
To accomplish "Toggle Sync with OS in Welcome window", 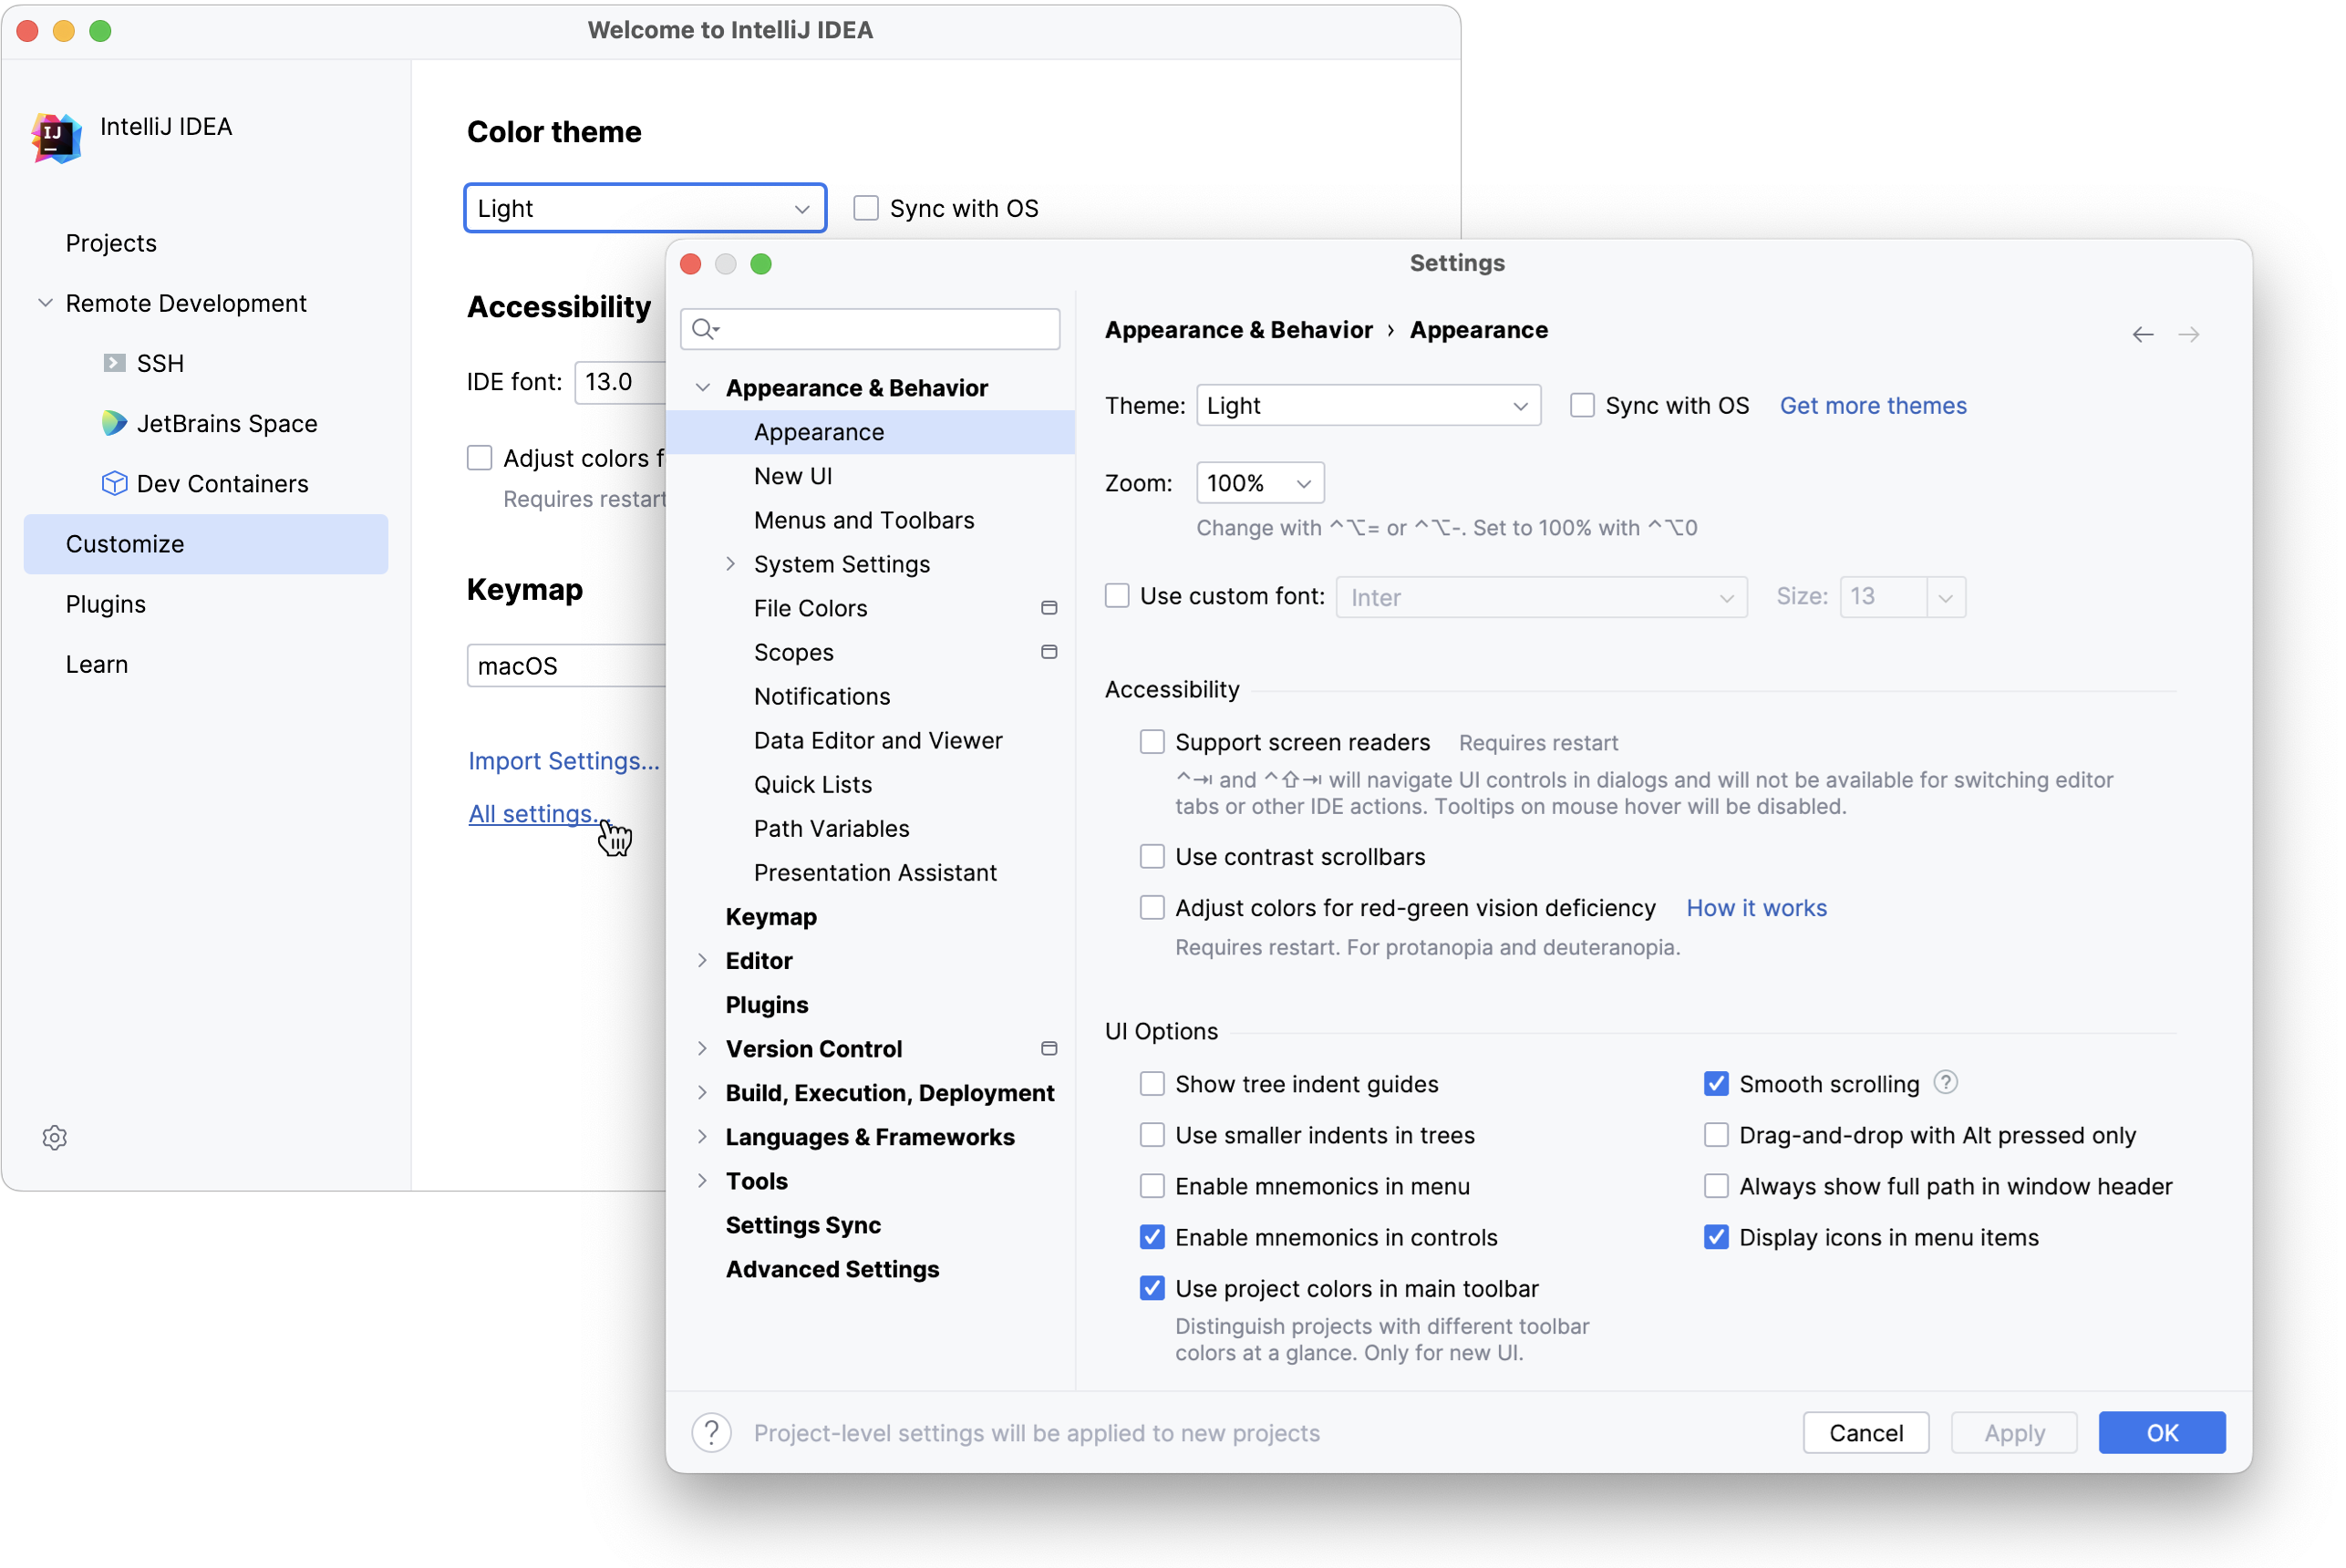I will pos(865,208).
